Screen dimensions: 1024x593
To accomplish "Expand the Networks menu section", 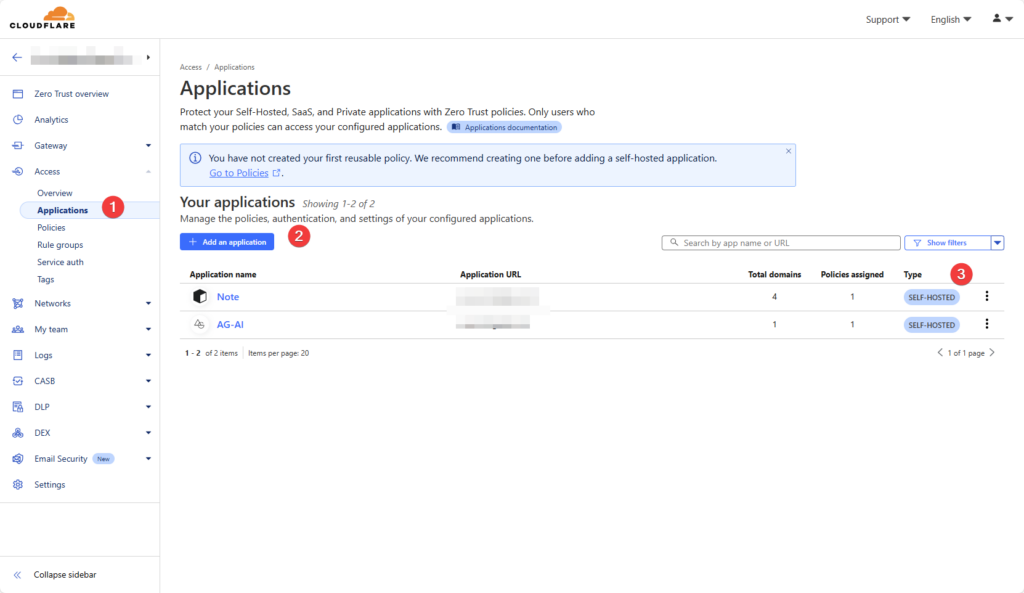I will pyautogui.click(x=148, y=304).
